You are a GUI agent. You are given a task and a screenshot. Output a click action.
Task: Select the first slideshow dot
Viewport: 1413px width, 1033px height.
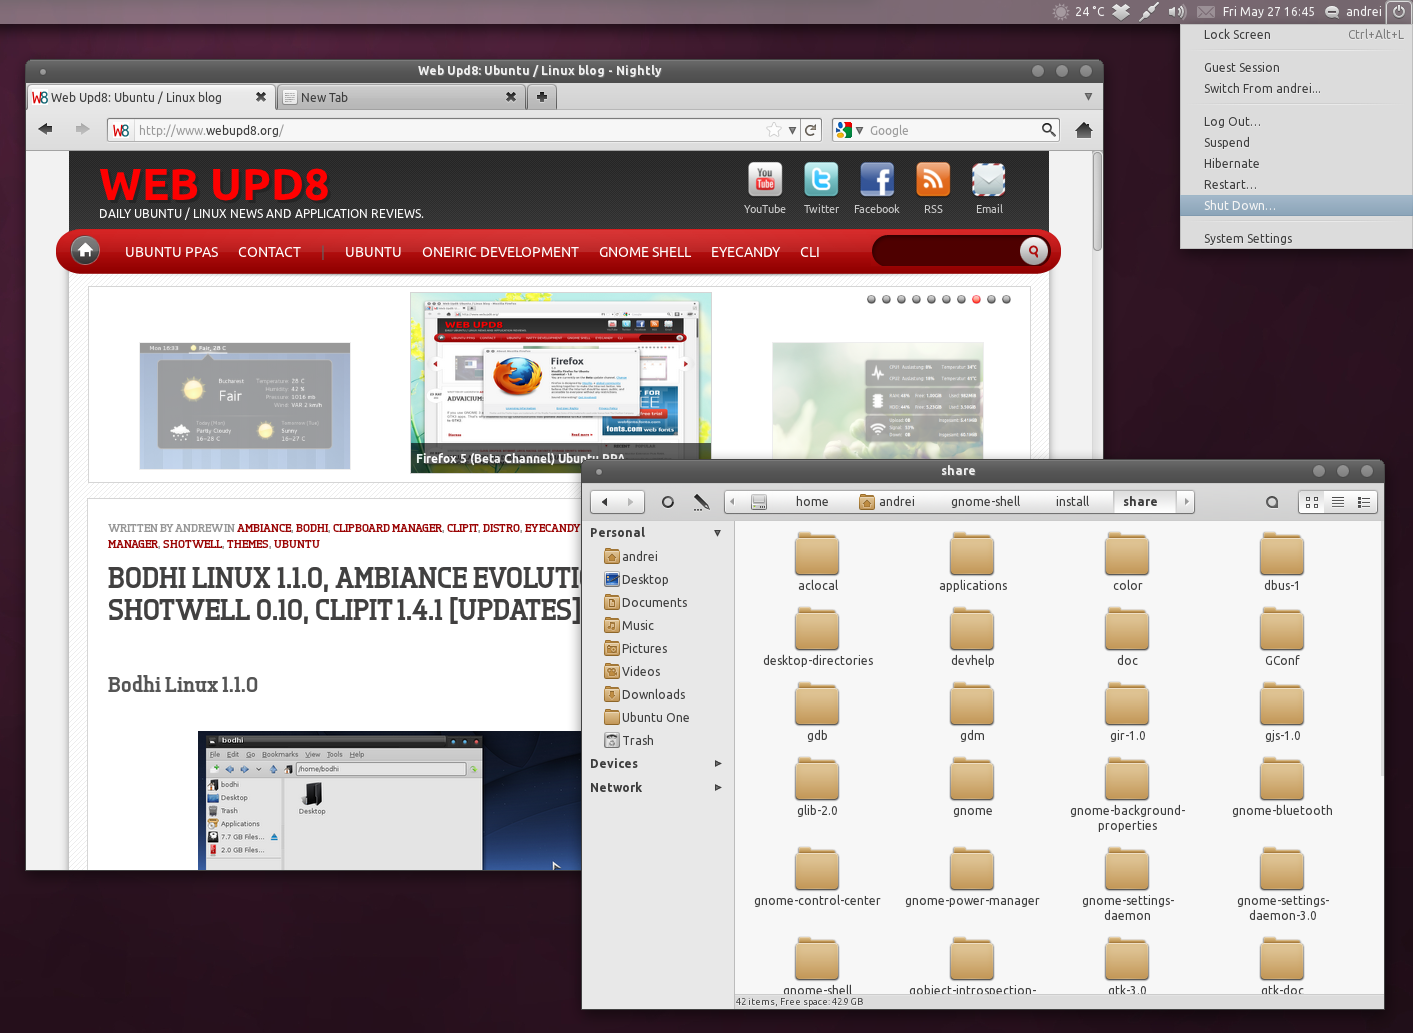(872, 299)
